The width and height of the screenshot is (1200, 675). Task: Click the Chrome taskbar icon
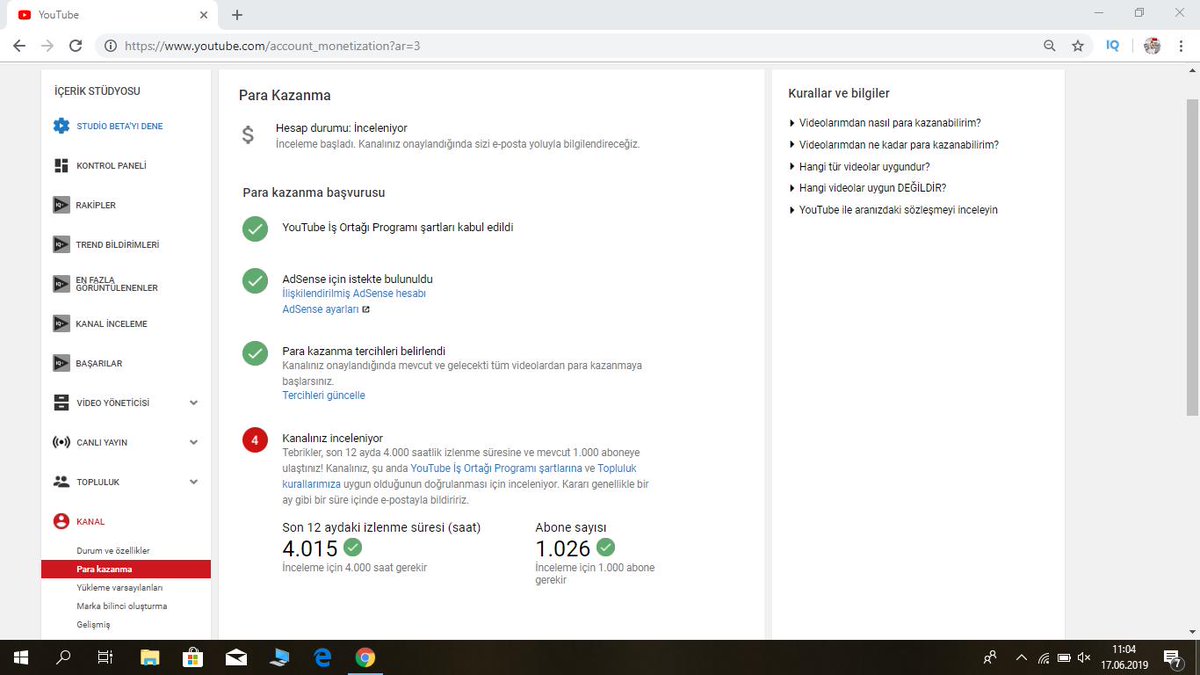click(x=365, y=657)
